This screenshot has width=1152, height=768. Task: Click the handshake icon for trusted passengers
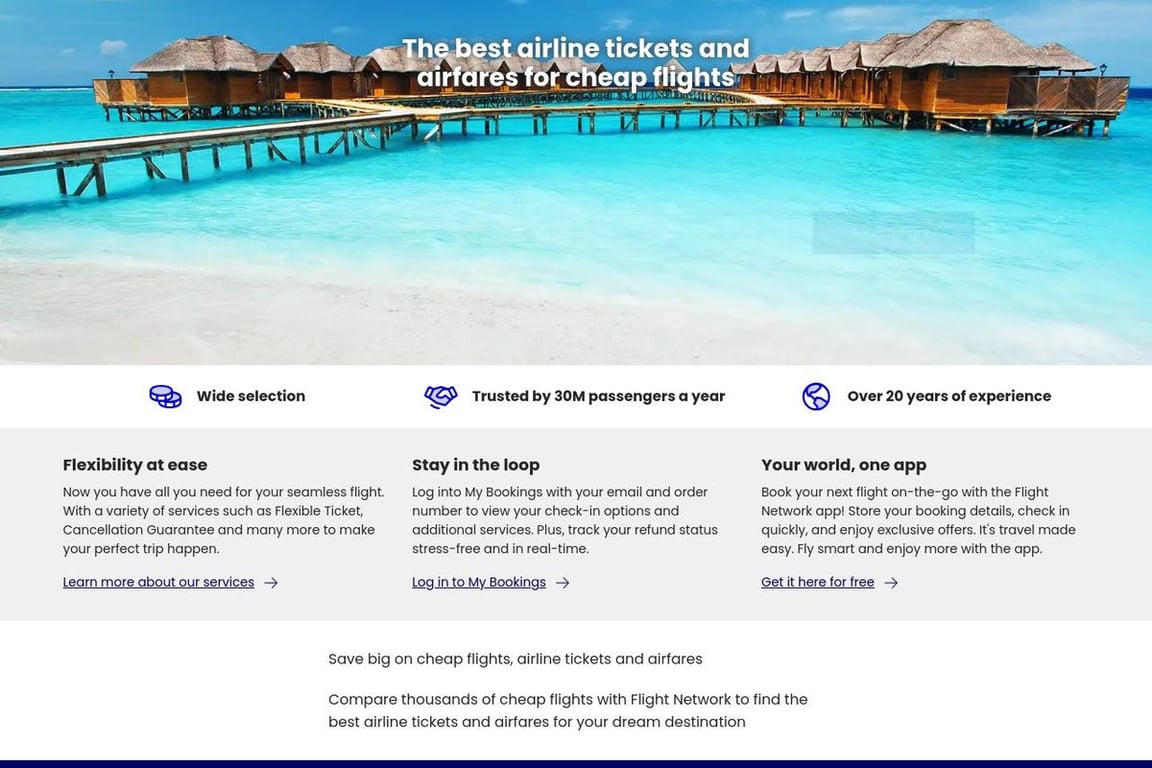click(x=440, y=396)
